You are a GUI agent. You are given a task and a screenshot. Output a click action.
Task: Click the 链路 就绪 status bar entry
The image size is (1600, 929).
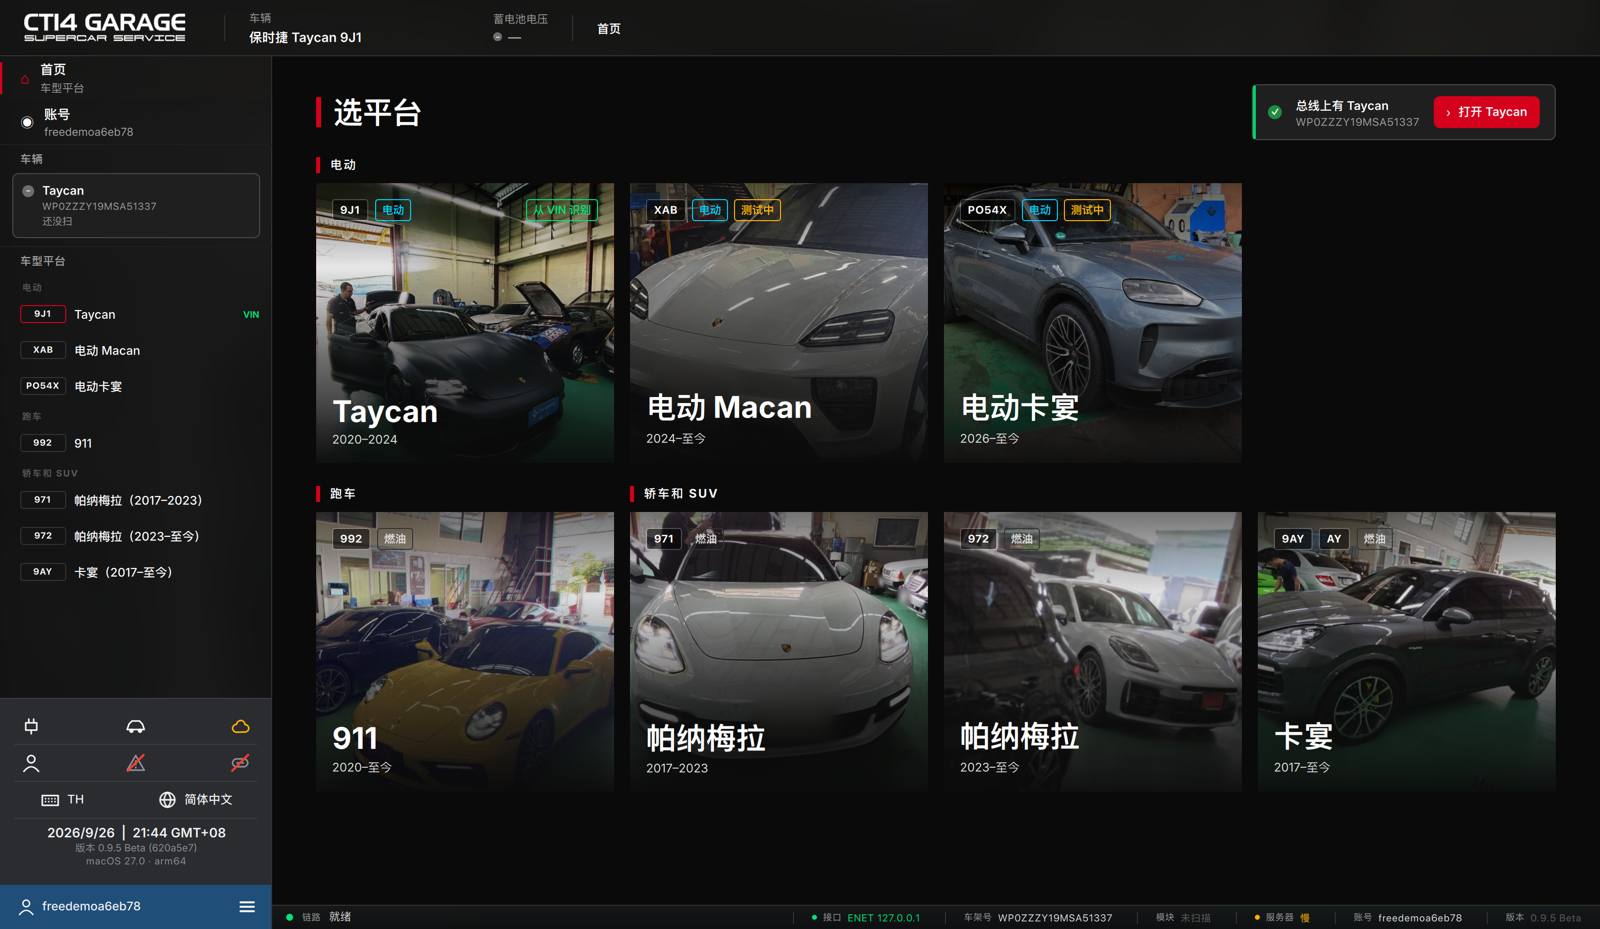[319, 917]
